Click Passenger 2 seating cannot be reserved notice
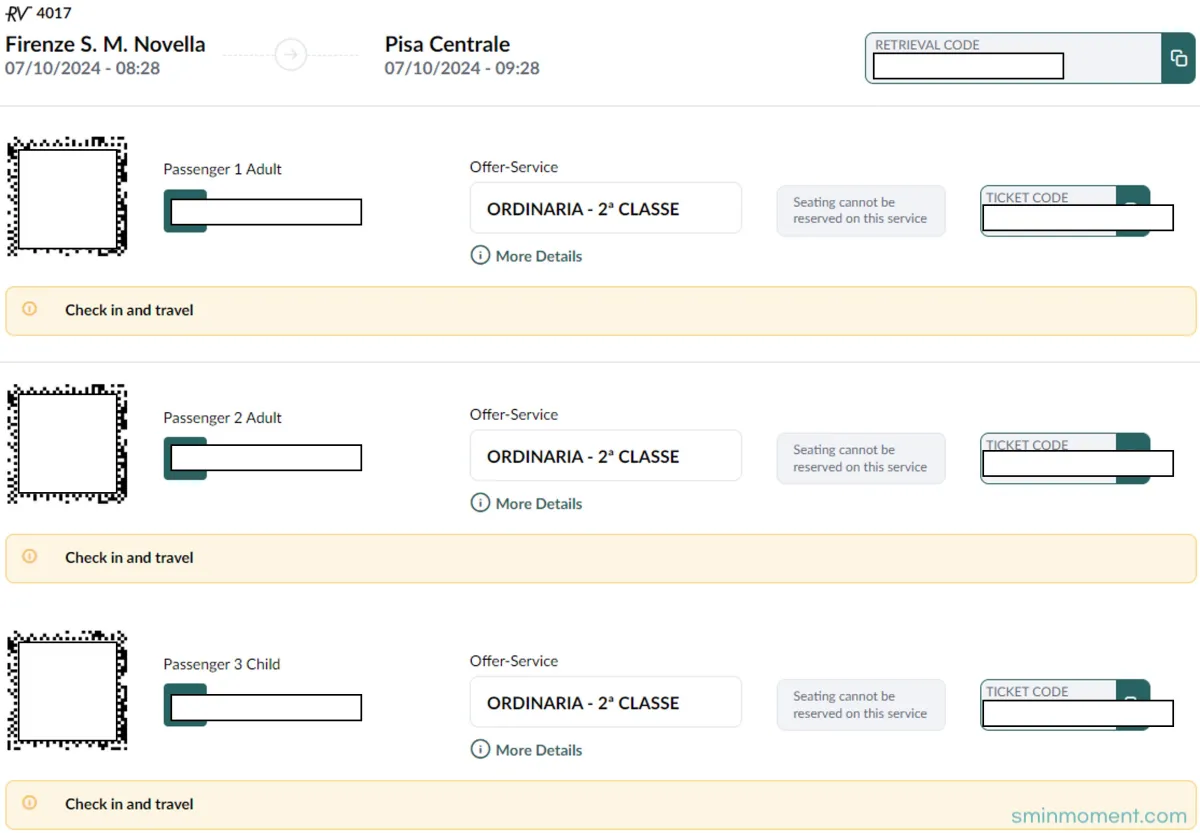Viewport: 1200px width, 833px height. 861,458
